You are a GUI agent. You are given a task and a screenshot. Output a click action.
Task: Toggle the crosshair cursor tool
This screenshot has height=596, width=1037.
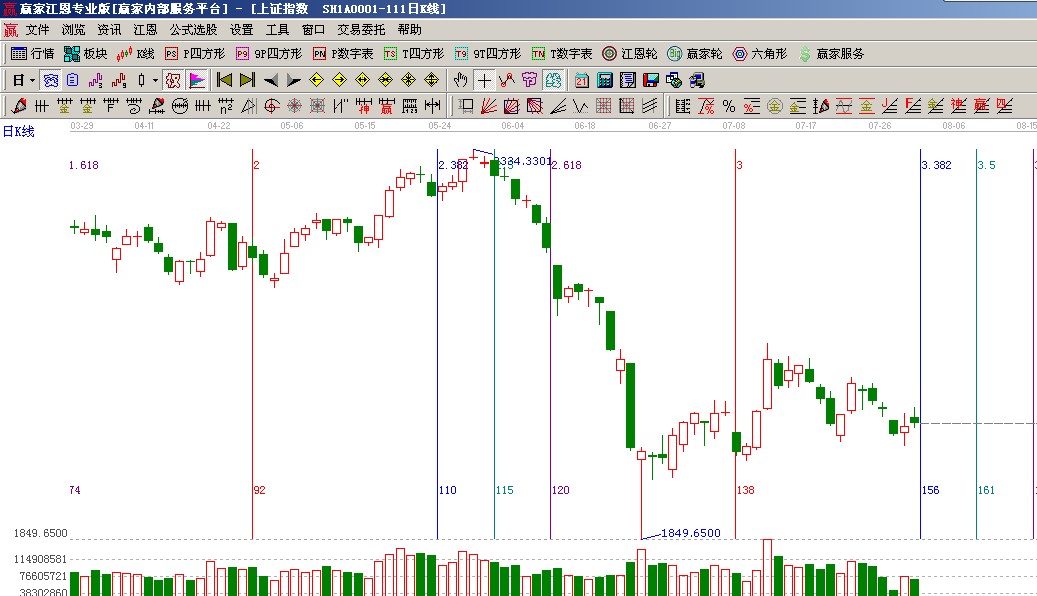(x=484, y=80)
